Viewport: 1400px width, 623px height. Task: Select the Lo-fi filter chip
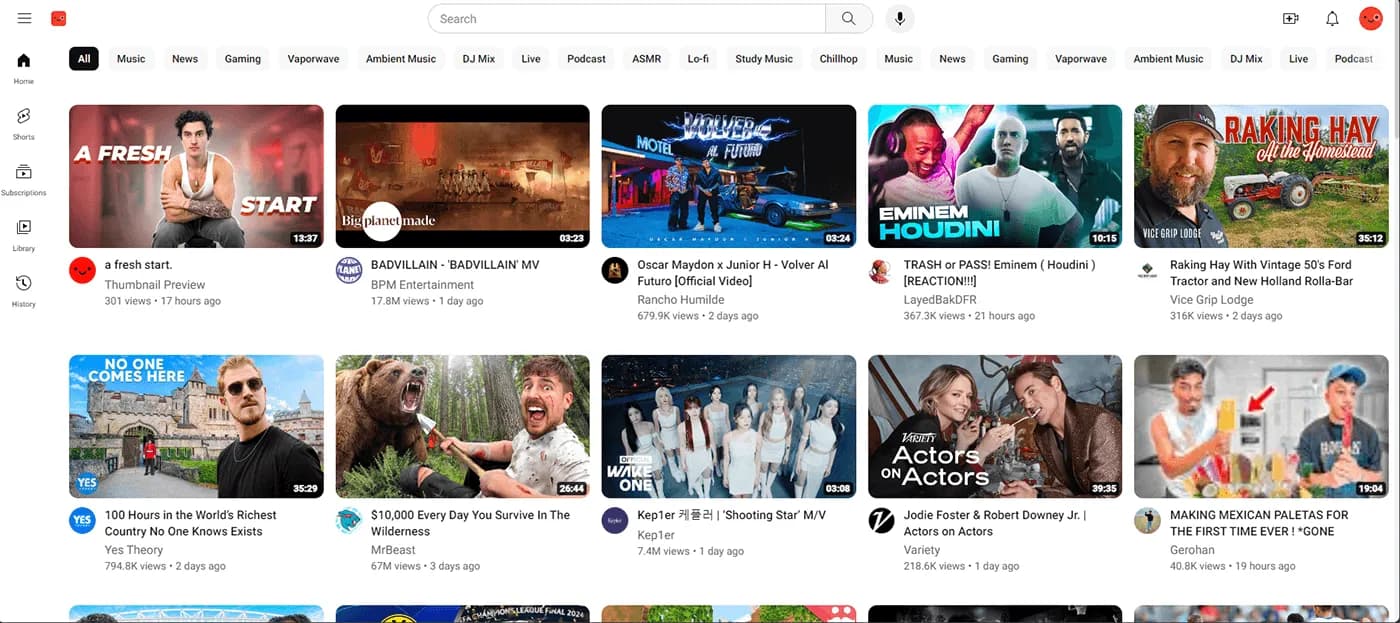click(698, 59)
